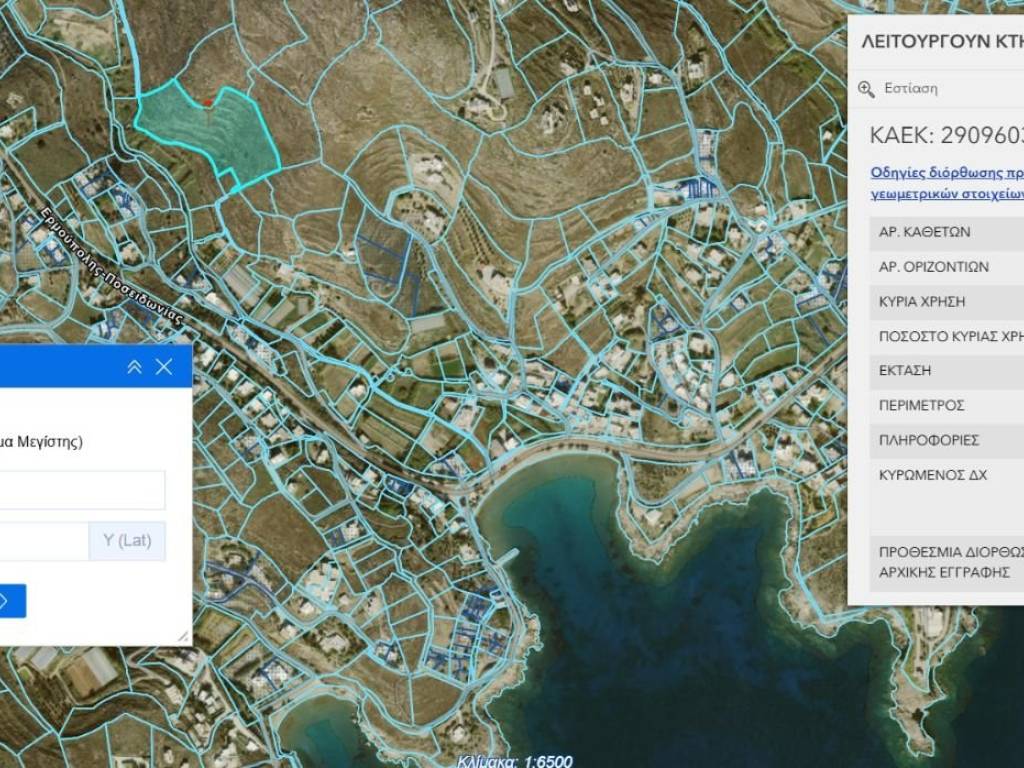Click the Κλίμακα 1:6500 scale indicator

click(517, 761)
